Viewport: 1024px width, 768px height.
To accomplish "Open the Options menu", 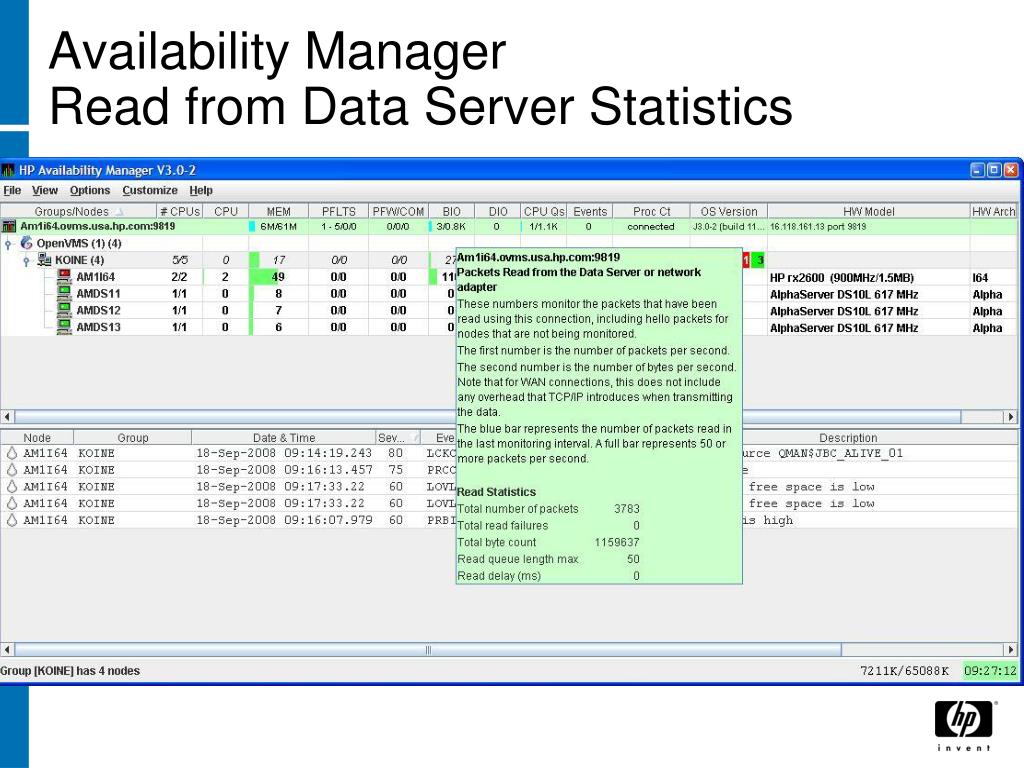I will pos(89,191).
